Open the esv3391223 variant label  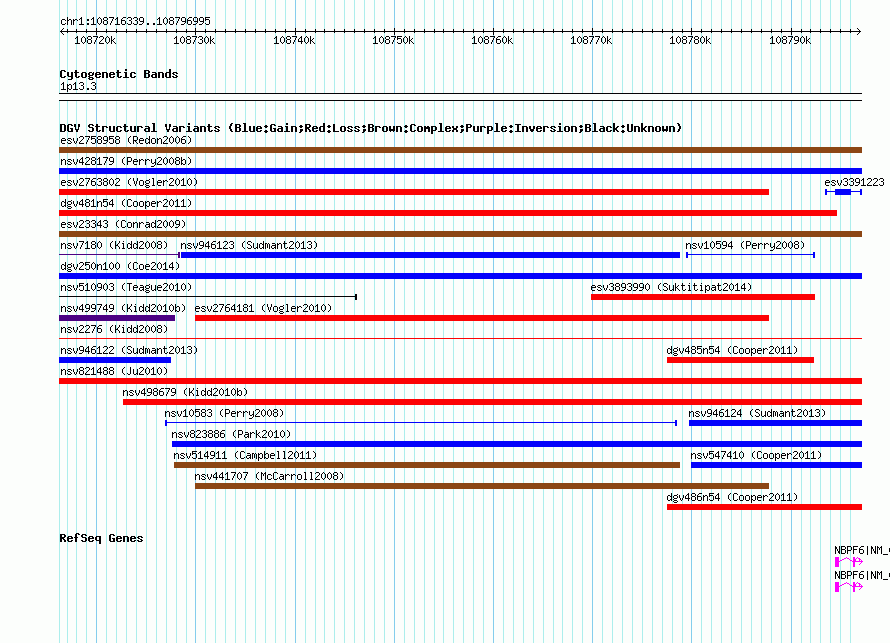(854, 182)
